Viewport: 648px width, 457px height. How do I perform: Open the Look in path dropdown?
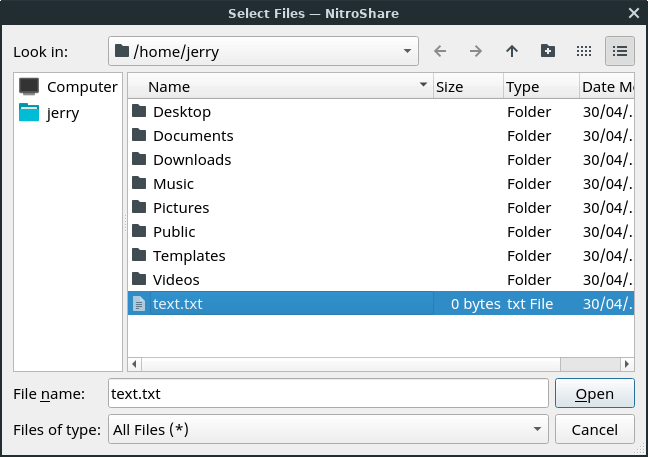263,51
